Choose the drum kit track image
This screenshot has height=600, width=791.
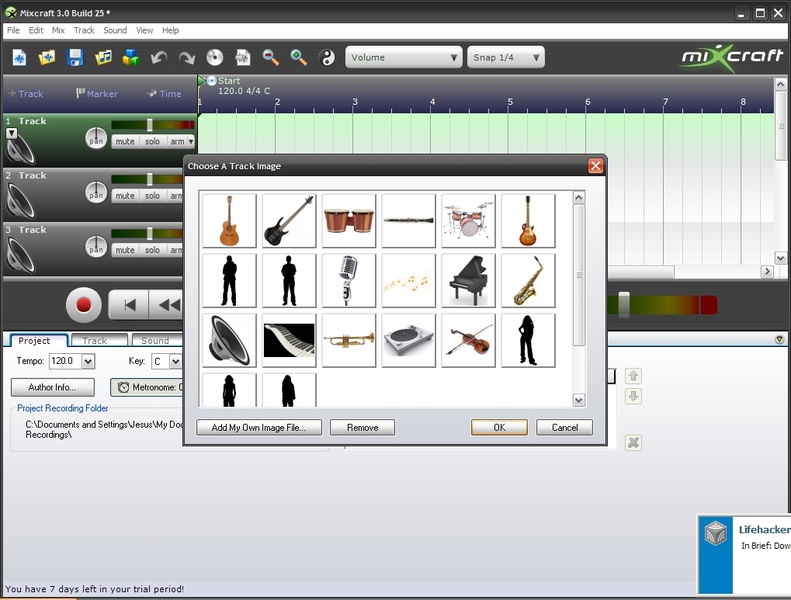(468, 221)
